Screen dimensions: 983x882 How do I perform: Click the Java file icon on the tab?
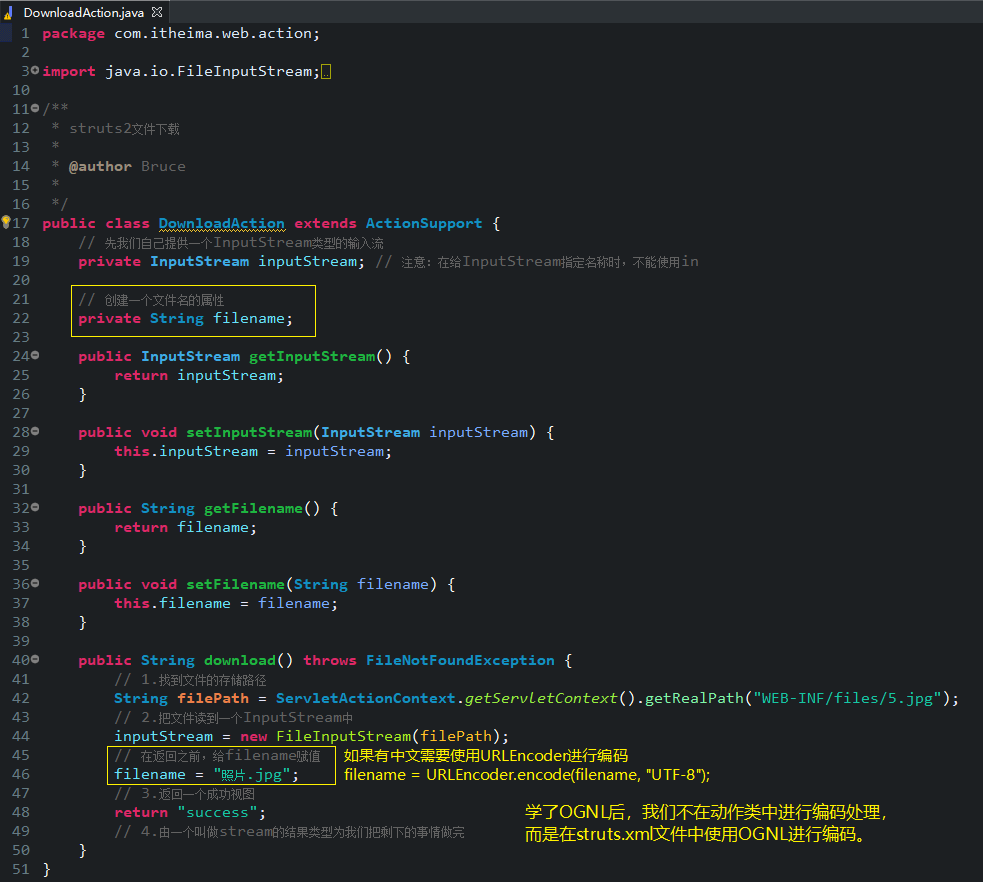tap(9, 13)
